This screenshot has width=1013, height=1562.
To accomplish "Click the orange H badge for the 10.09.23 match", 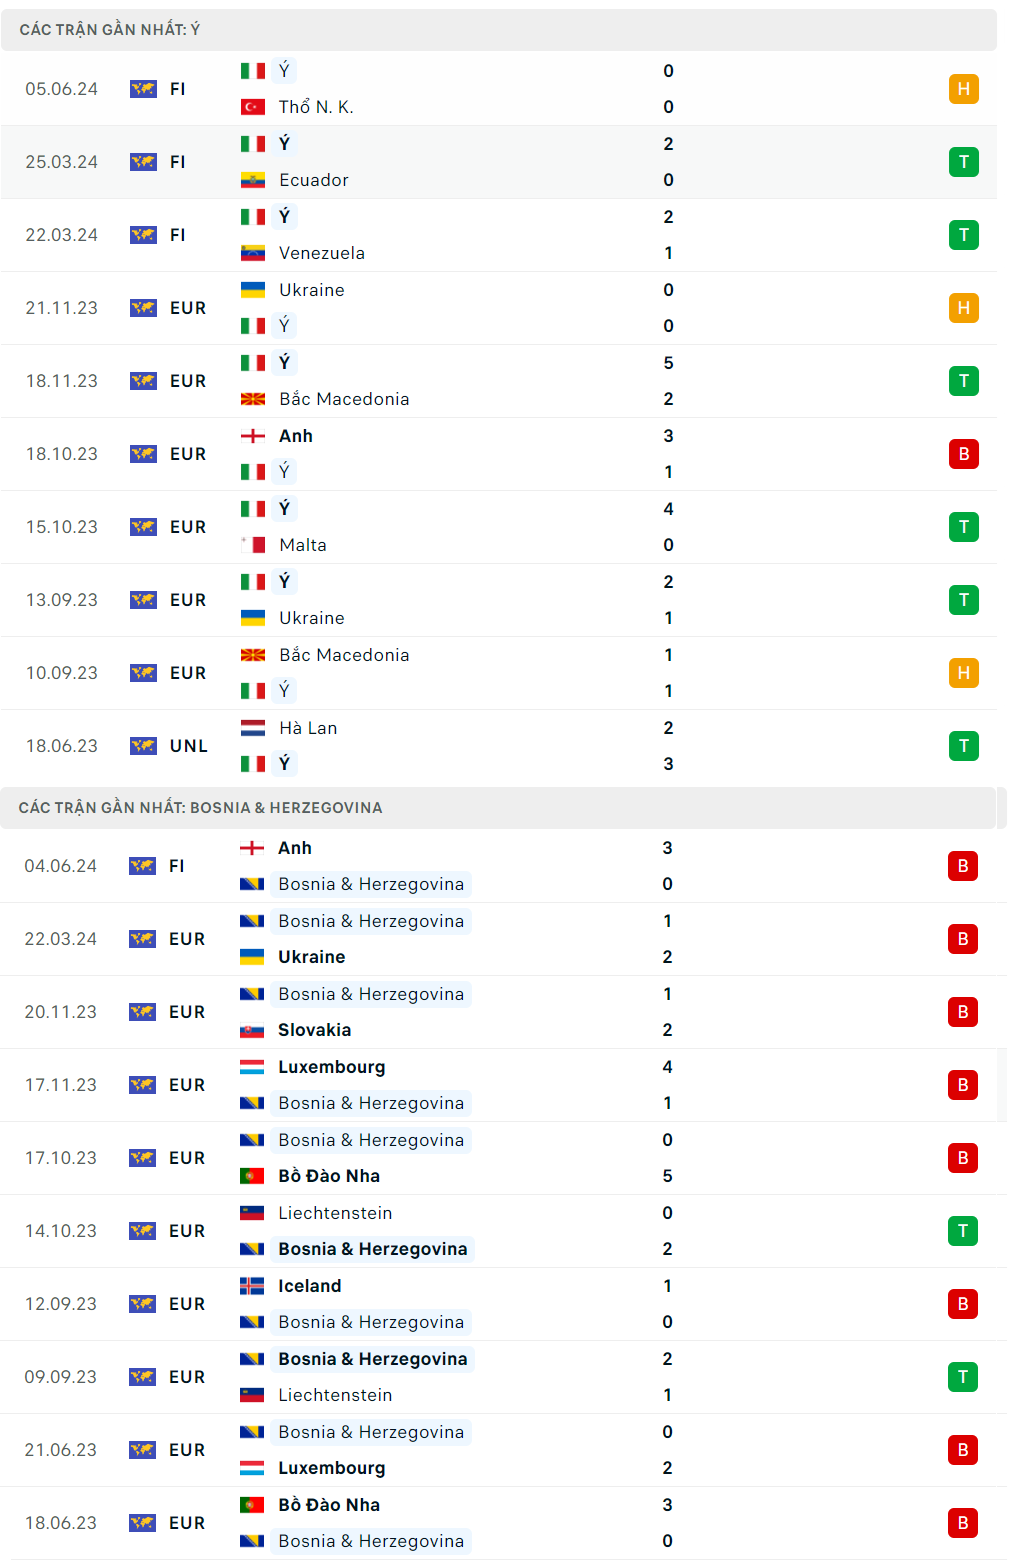I will [963, 673].
